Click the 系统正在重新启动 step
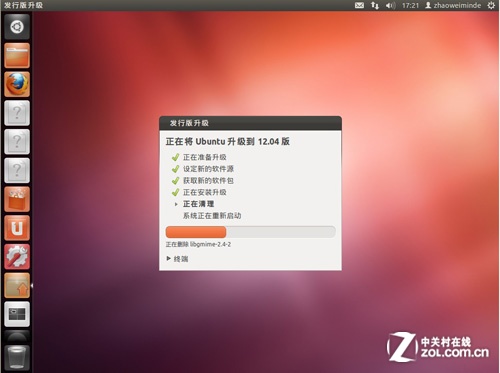 pos(212,216)
